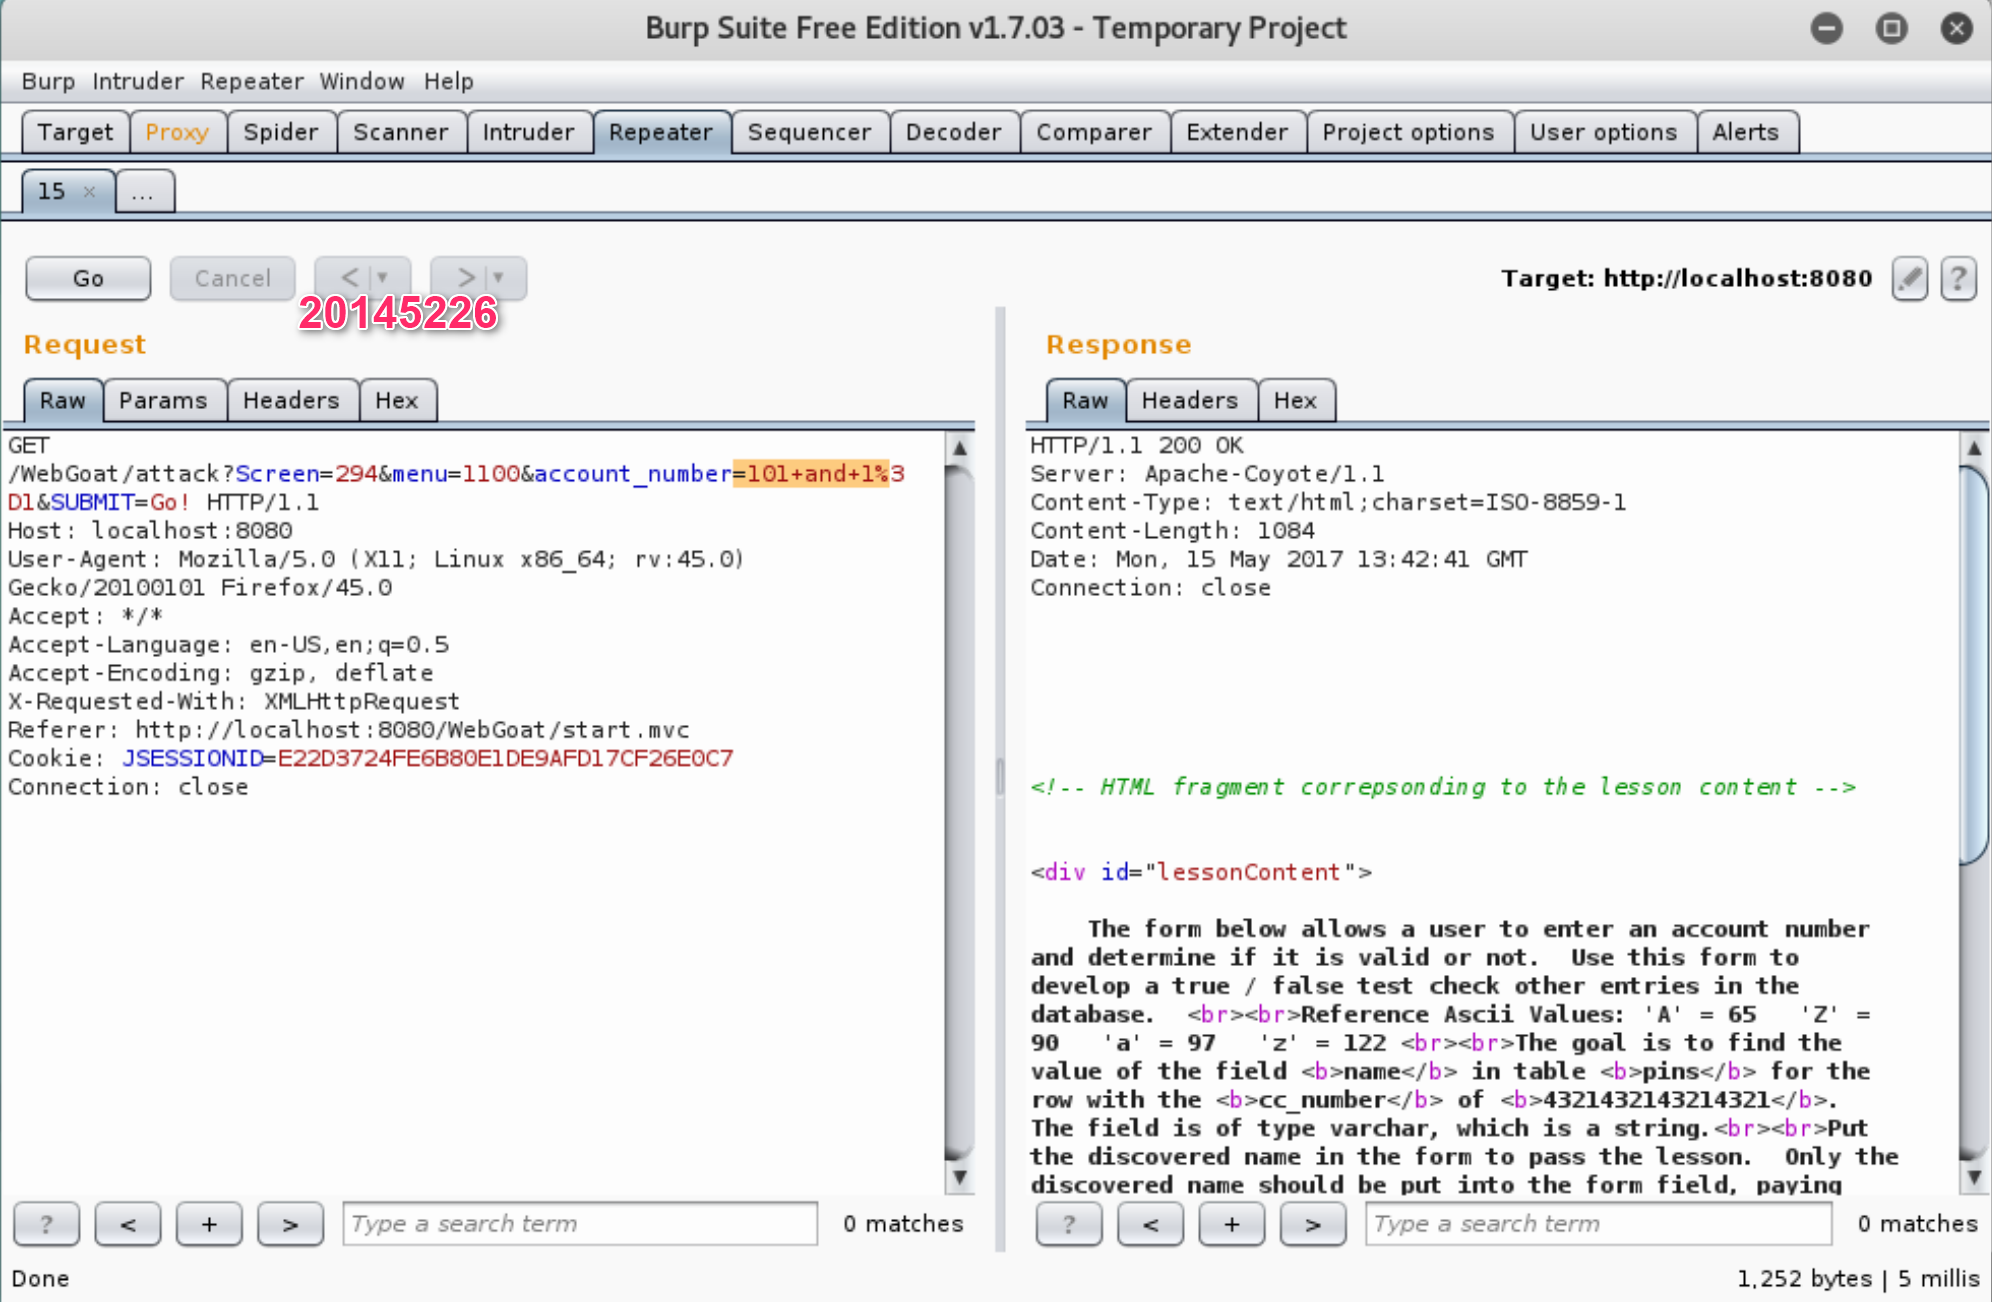The image size is (1992, 1302).
Task: Click the Referer header line
Action: coord(348,730)
